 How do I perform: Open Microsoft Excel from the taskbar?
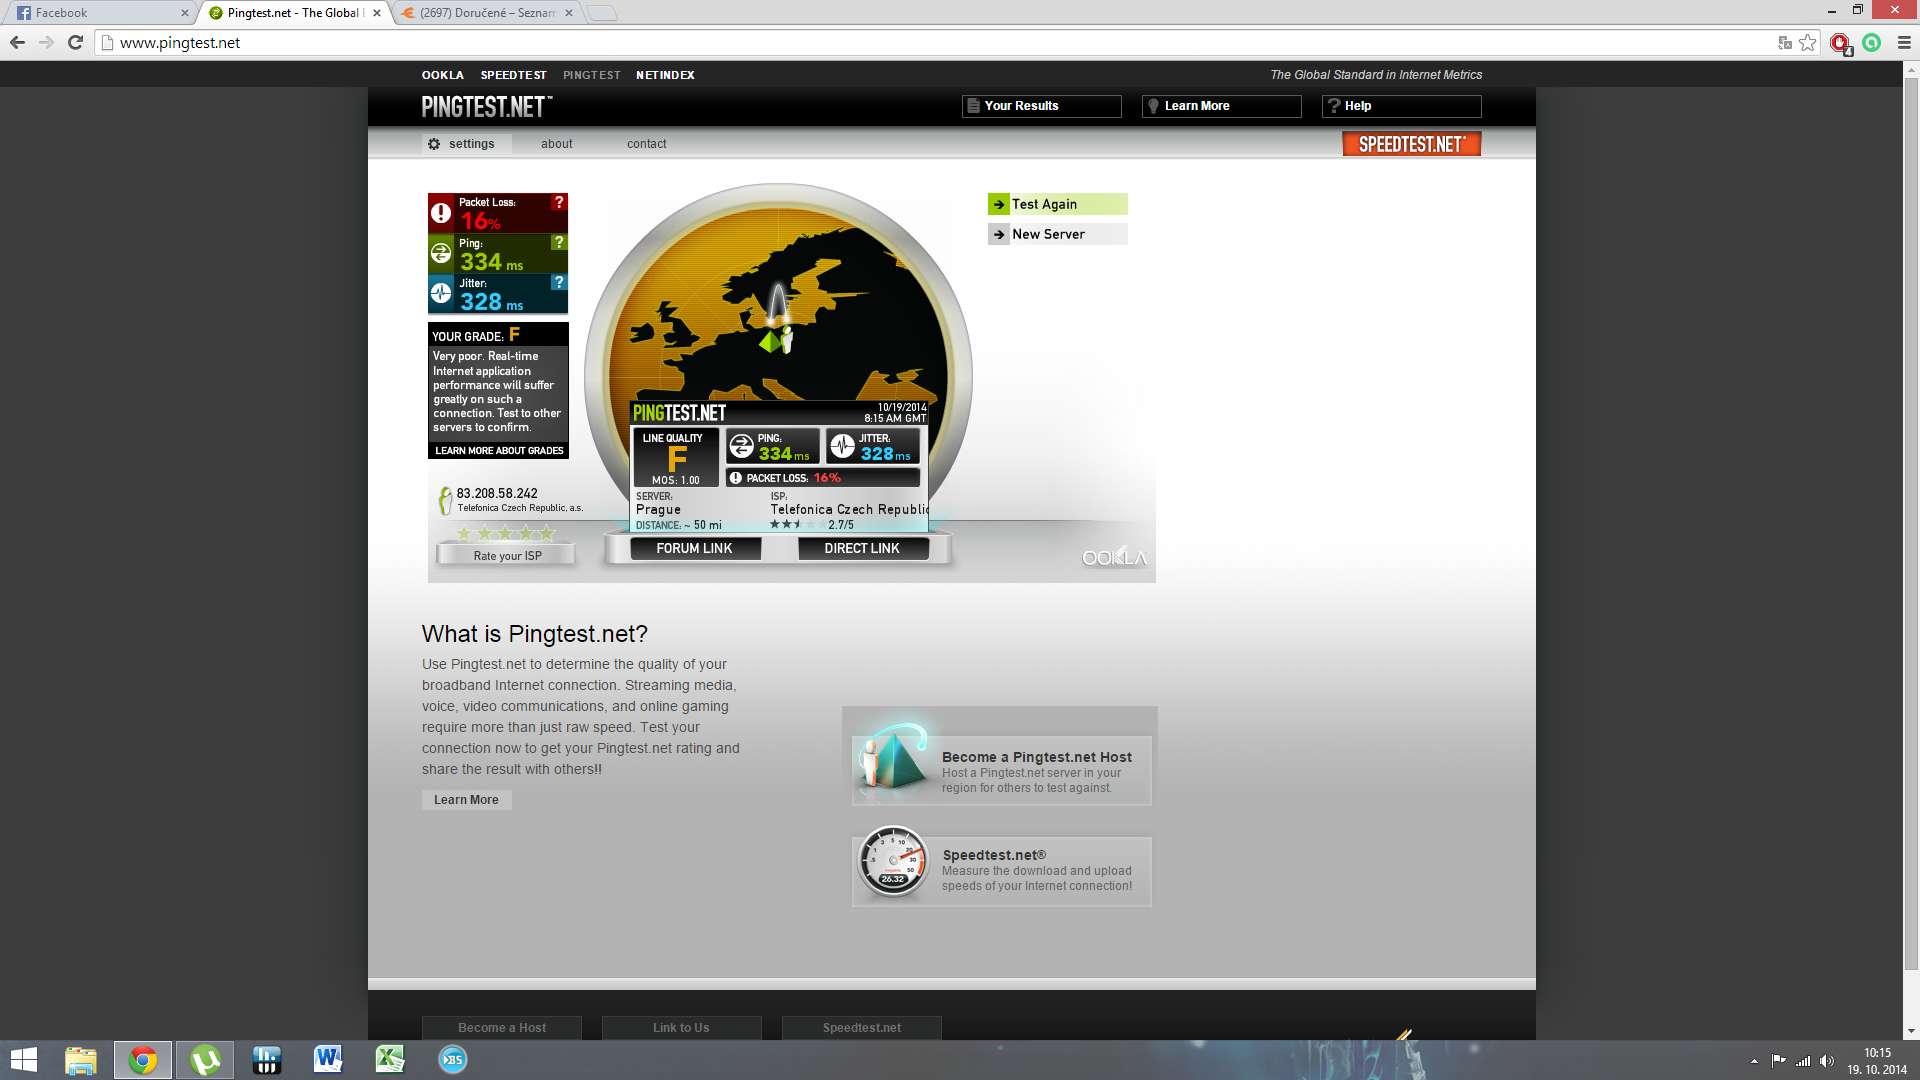click(390, 1060)
